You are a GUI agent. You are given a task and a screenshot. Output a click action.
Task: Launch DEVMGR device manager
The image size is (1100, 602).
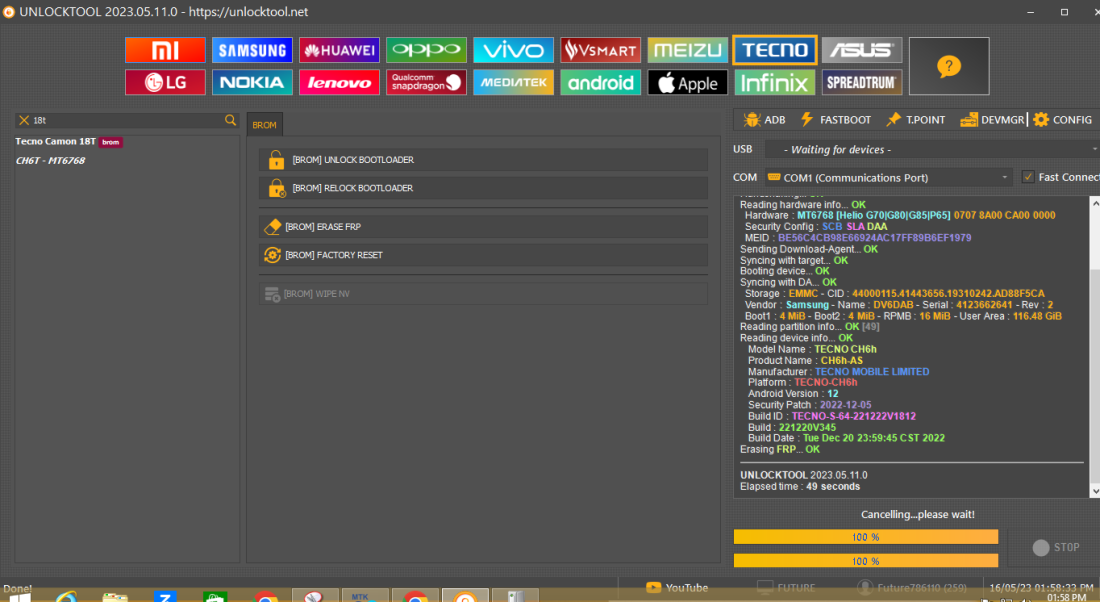tap(993, 120)
